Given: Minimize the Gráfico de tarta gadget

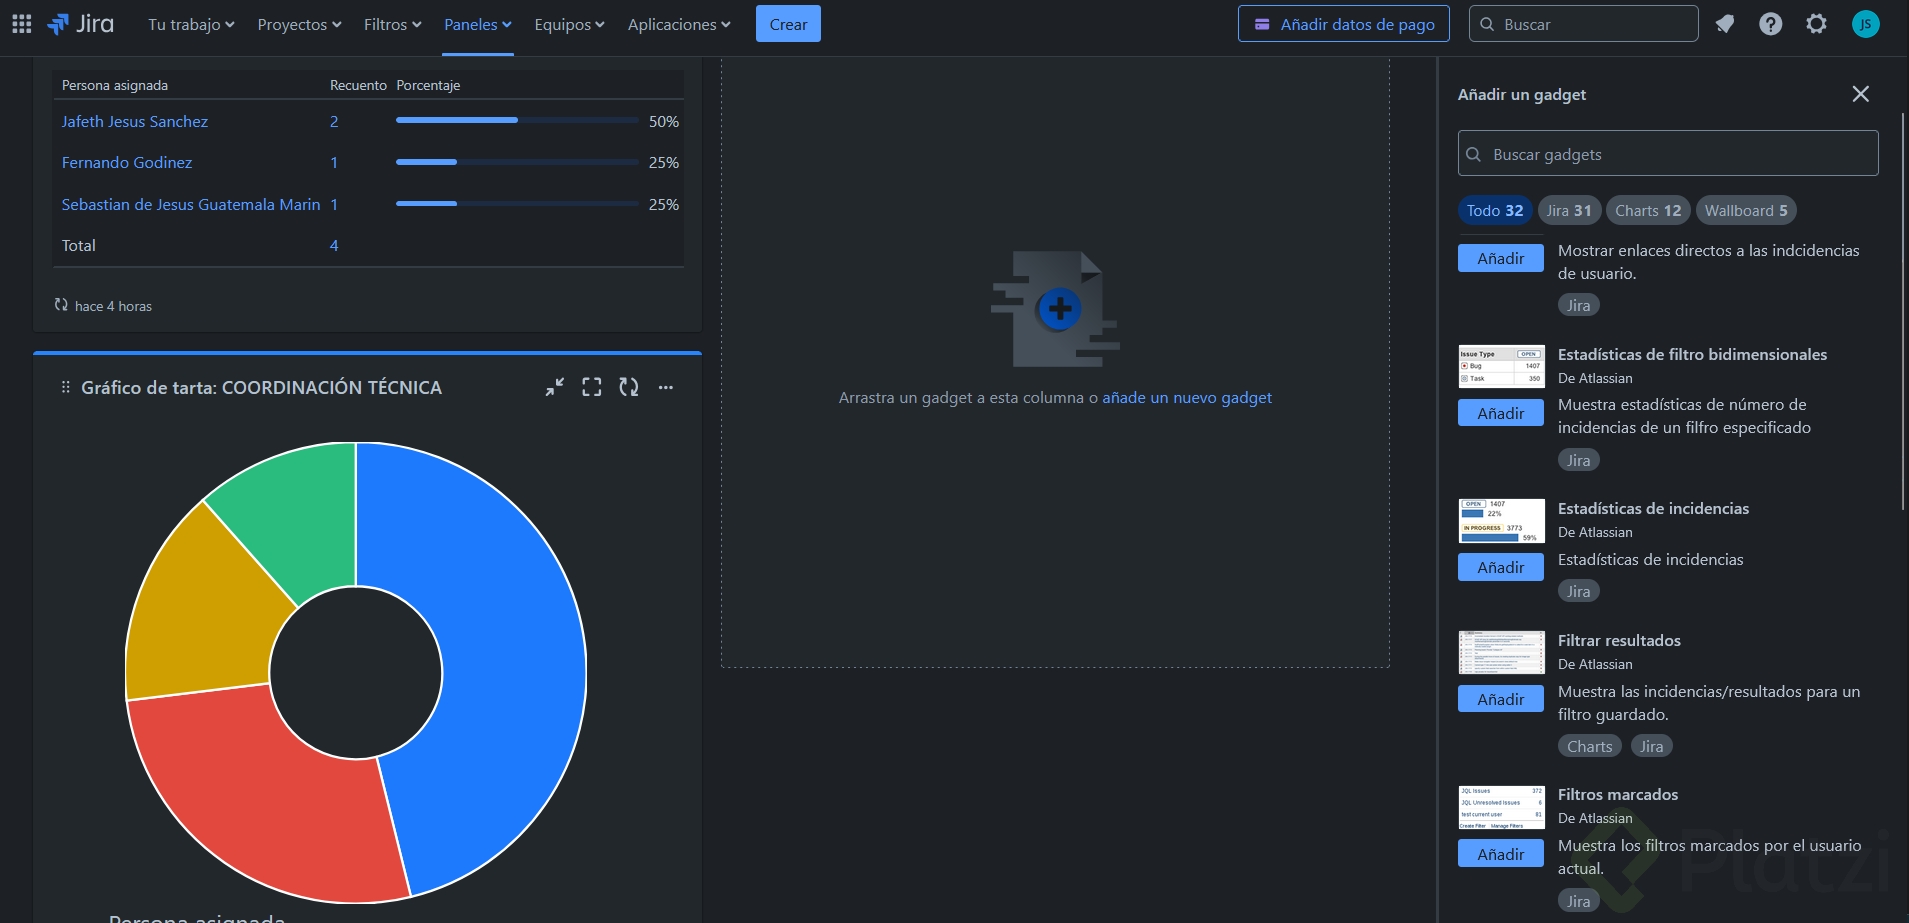Looking at the screenshot, I should (555, 387).
